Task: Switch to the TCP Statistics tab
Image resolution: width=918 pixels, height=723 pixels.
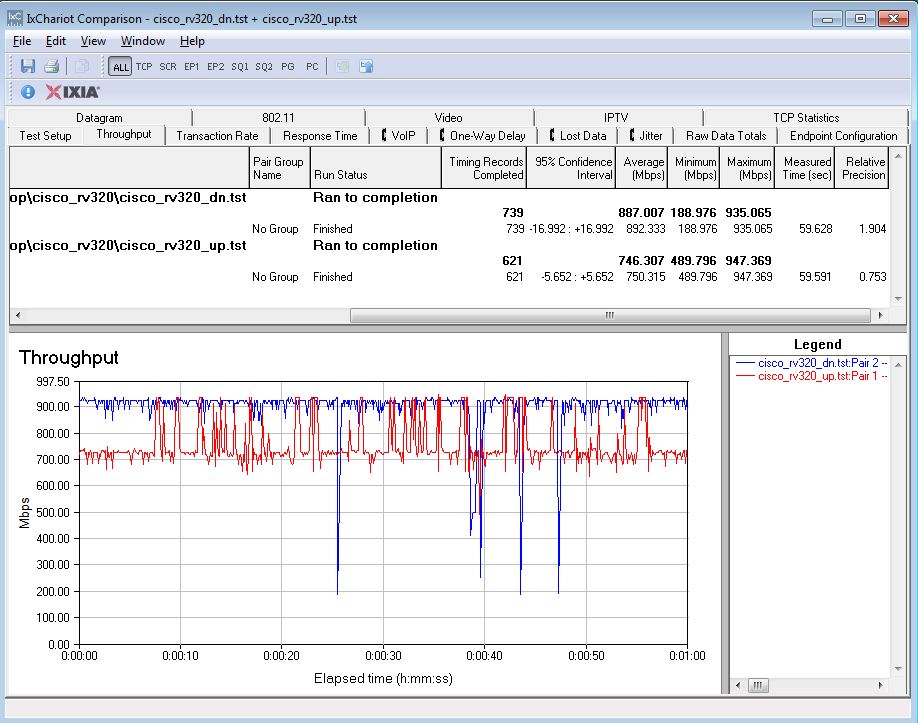Action: click(806, 118)
